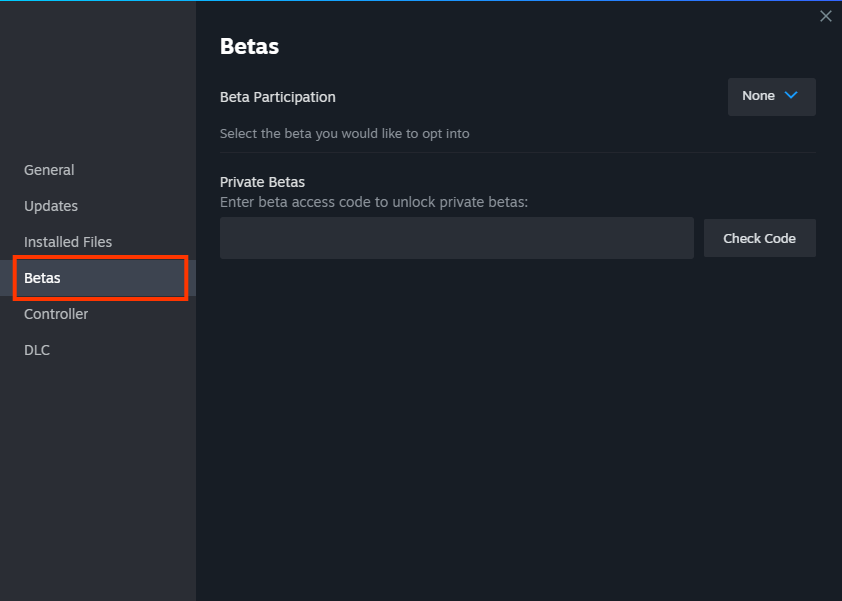This screenshot has height=601, width=842.
Task: Close the properties dialog with the X
Action: [825, 16]
